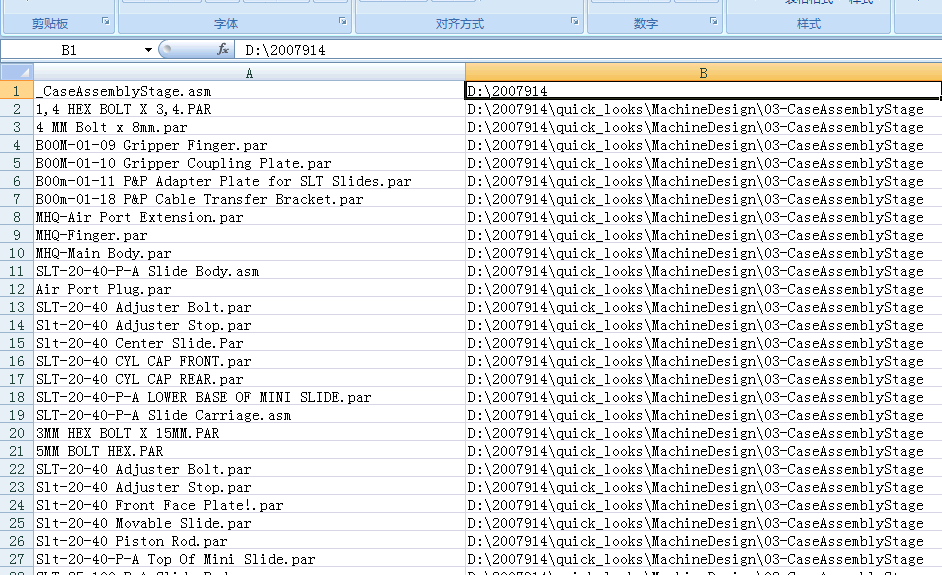Click cell SLT-20-40 CYL CAP REAR.par
Viewport: 942px width, 575px height.
[249, 379]
